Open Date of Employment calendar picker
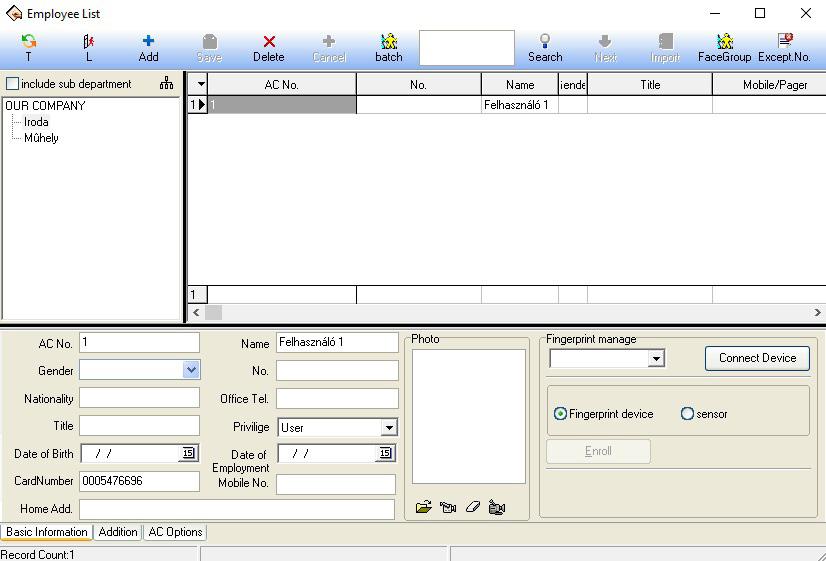Image resolution: width=826 pixels, height=561 pixels. coord(386,453)
